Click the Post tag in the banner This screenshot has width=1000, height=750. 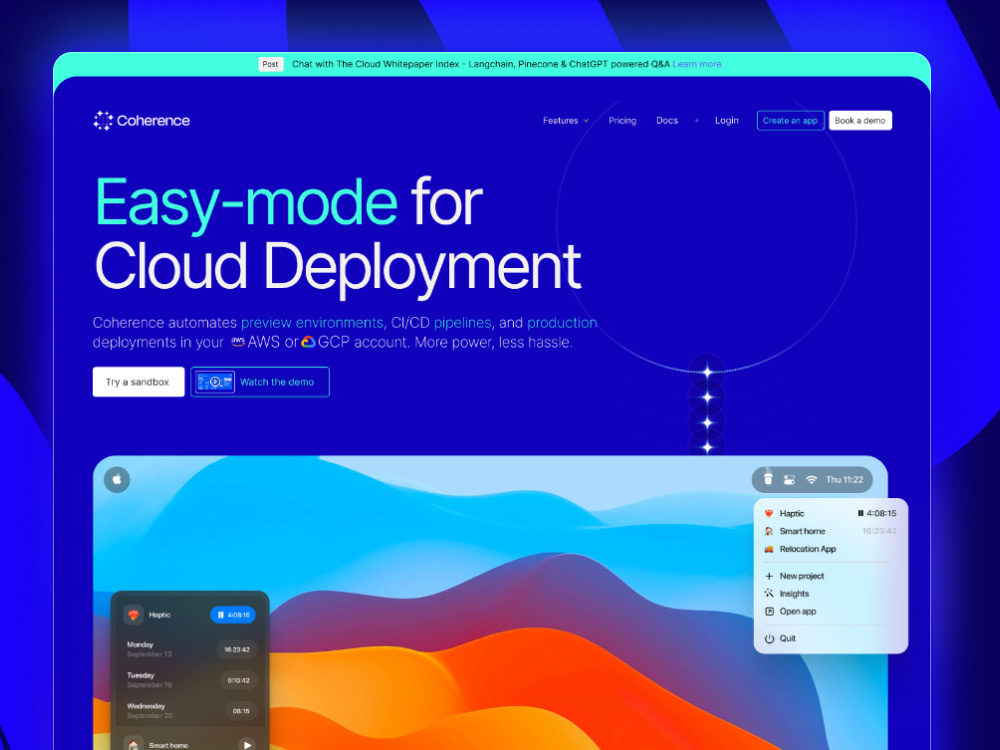(x=270, y=64)
